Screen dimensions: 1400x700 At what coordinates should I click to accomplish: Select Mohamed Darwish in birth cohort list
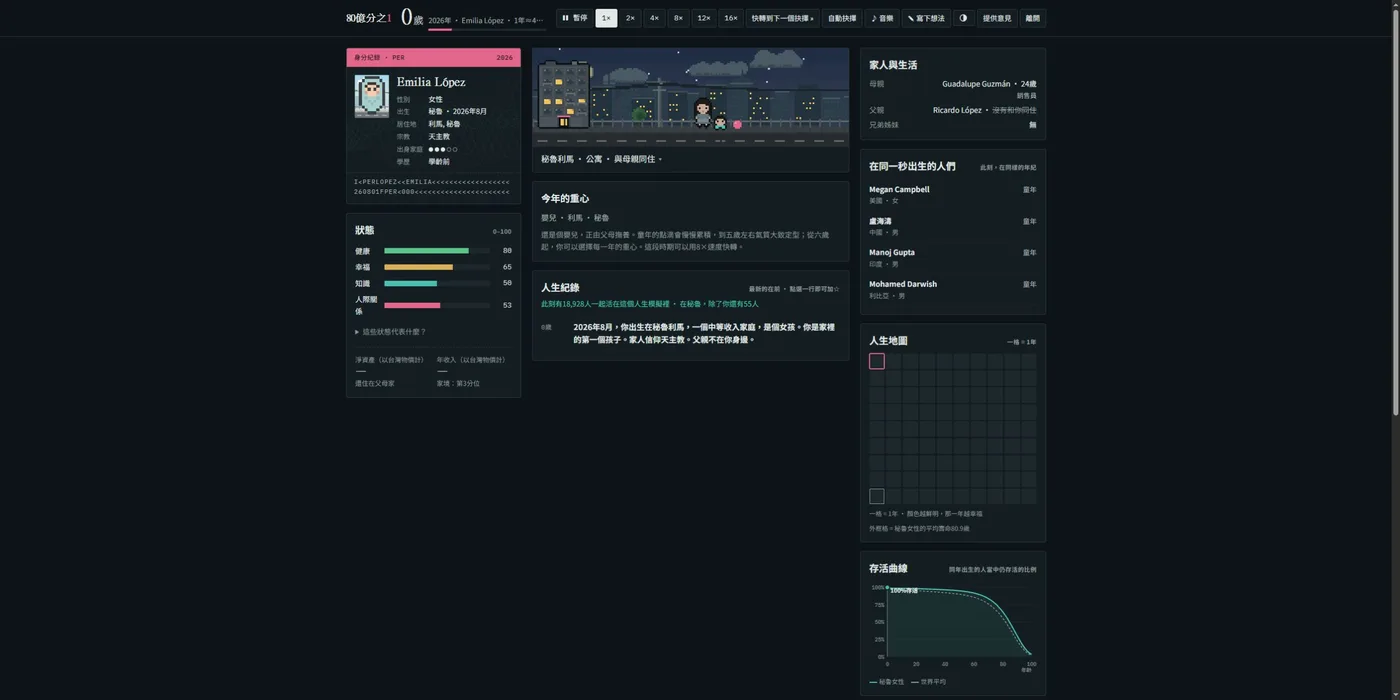pyautogui.click(x=953, y=289)
